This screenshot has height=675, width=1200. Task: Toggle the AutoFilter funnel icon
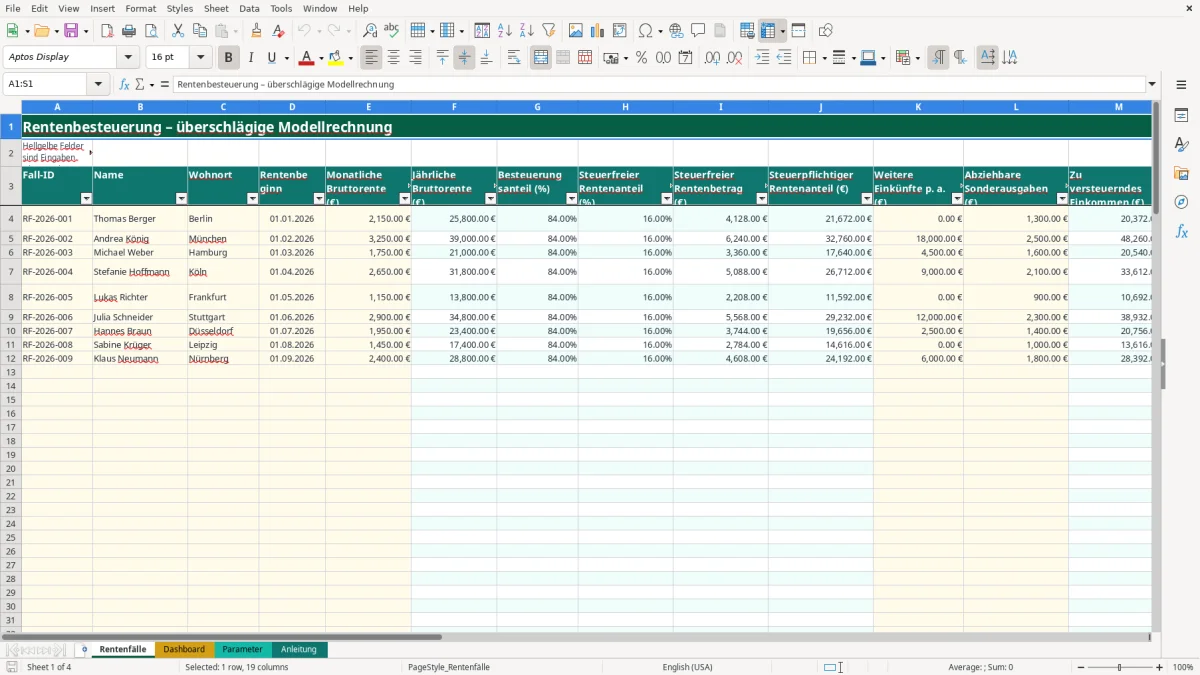point(549,31)
